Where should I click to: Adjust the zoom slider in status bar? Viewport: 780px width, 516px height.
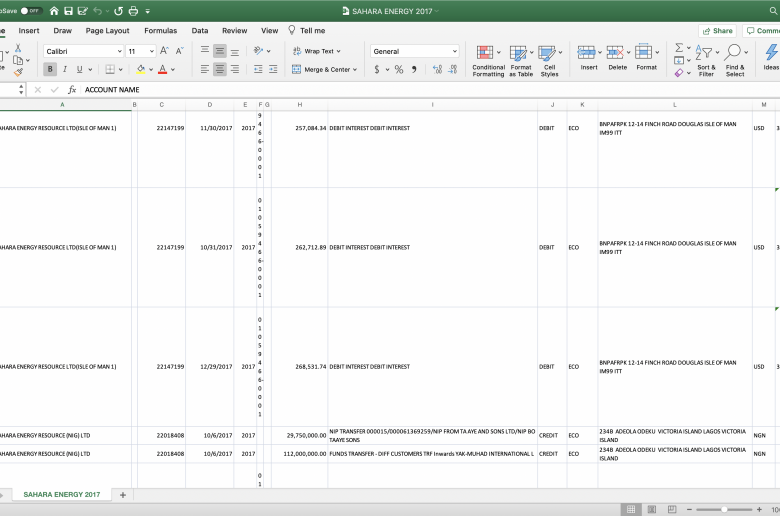pyautogui.click(x=724, y=509)
